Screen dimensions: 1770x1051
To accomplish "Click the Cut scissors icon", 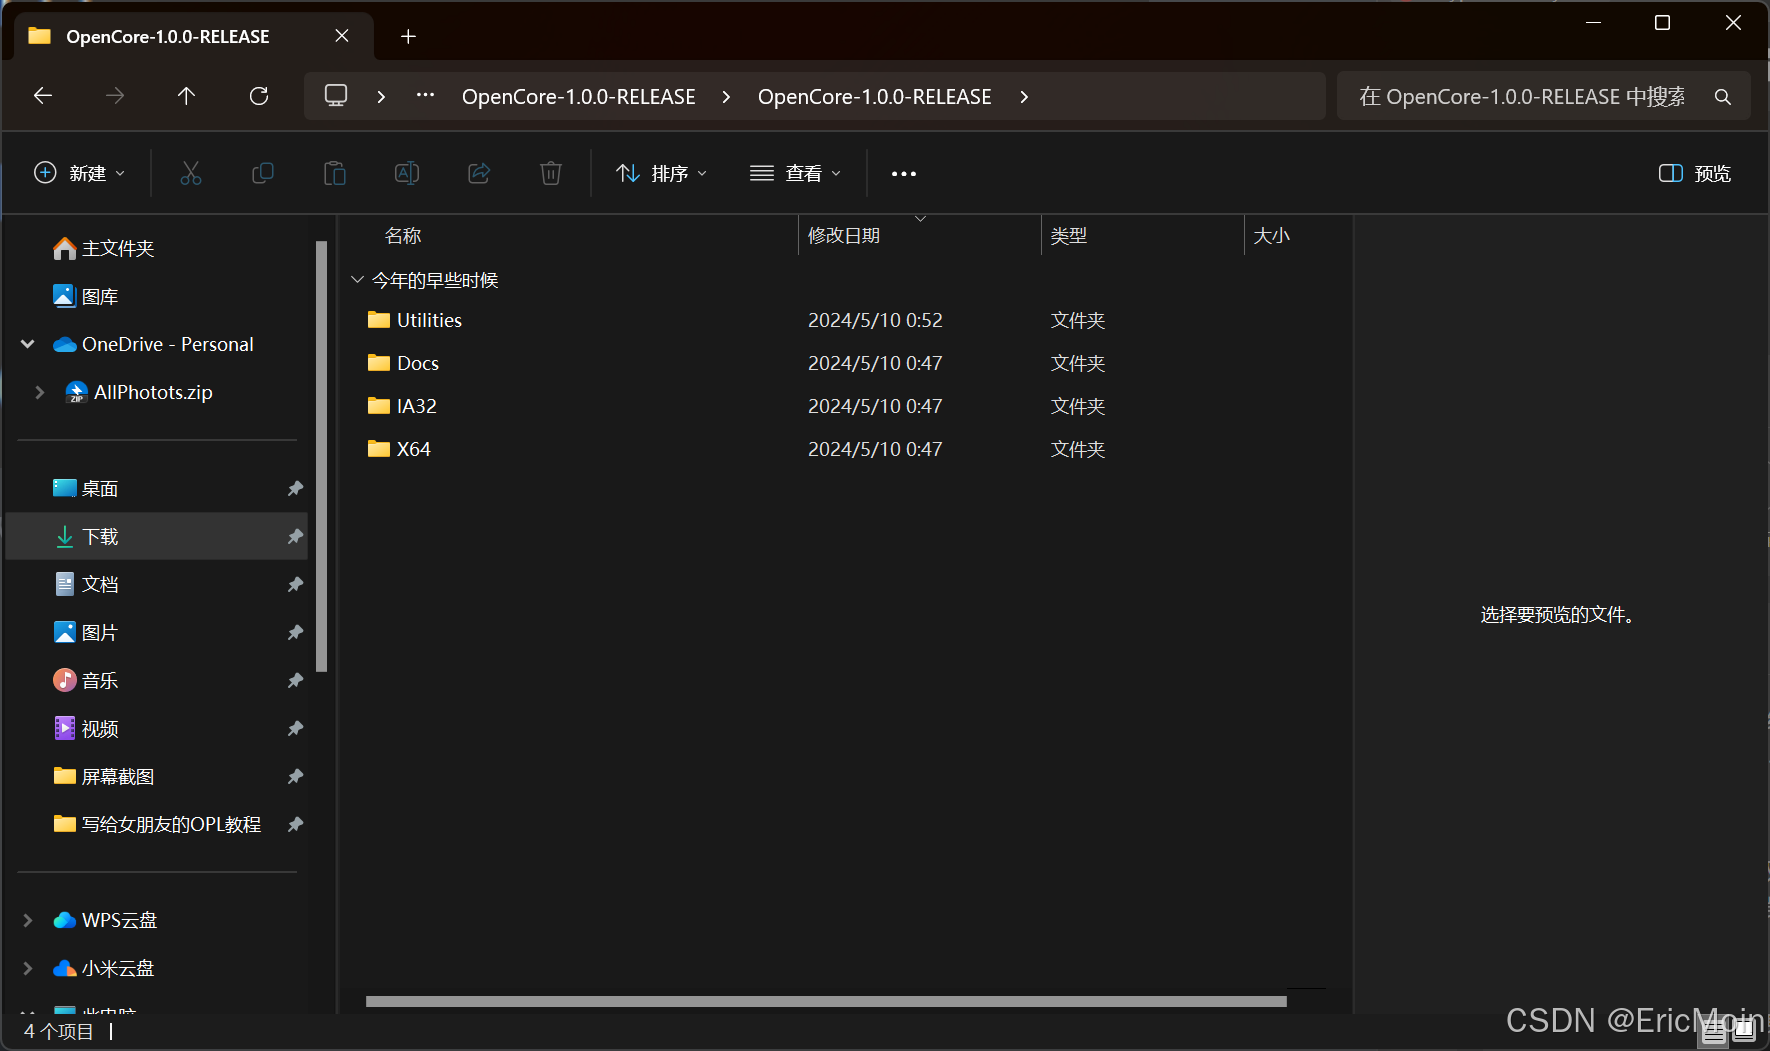I will [x=191, y=173].
